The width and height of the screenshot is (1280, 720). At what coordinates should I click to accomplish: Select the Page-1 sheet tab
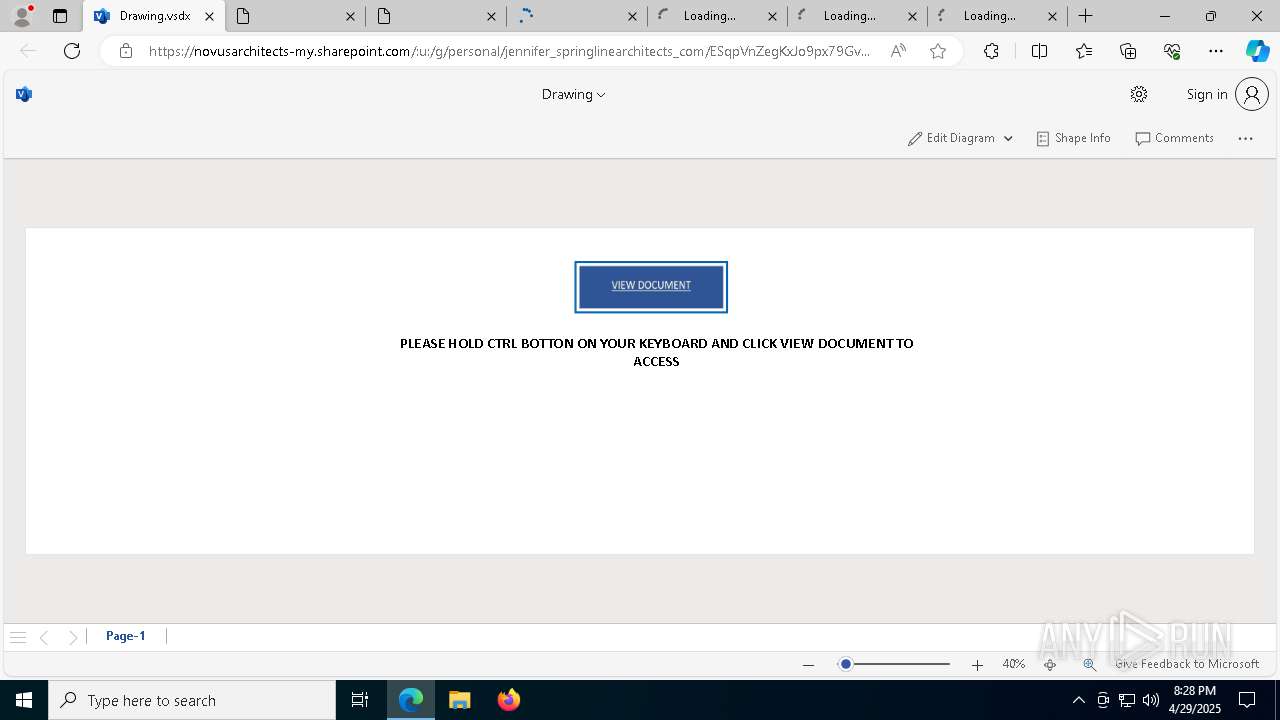point(126,636)
